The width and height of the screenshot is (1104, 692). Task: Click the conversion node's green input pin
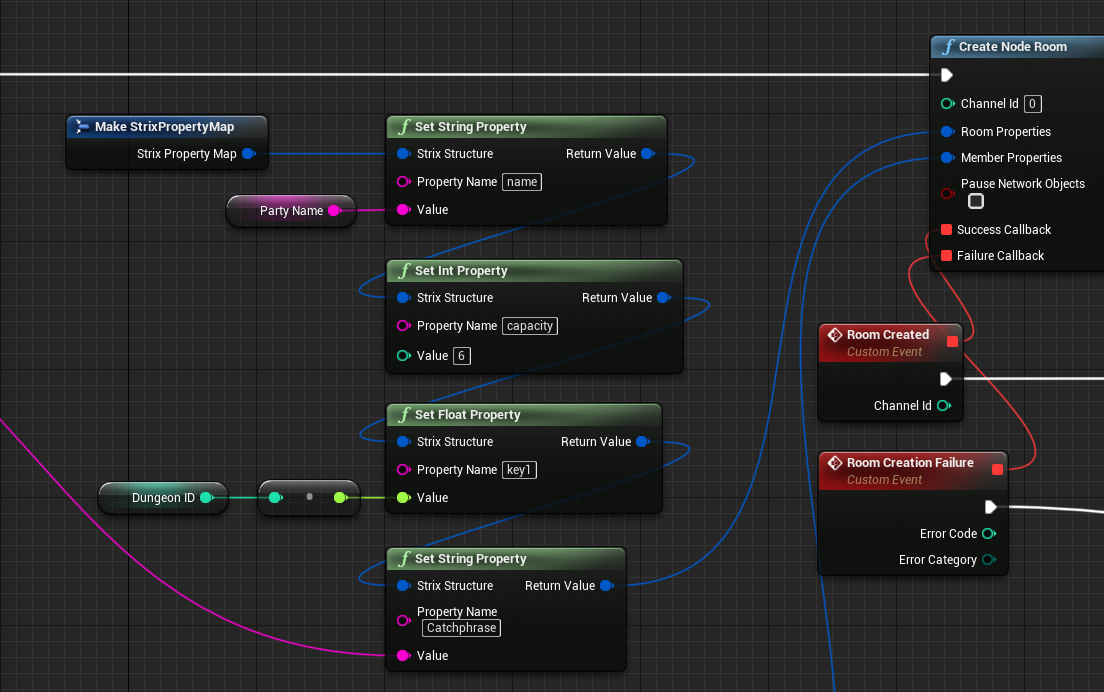[275, 498]
